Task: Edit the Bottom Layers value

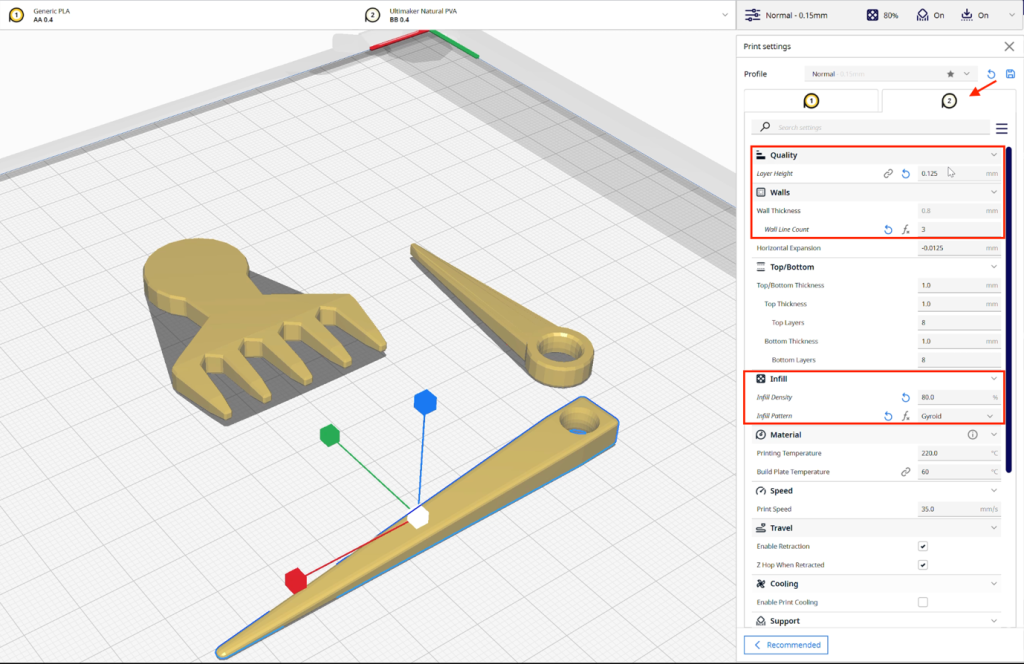Action: point(959,360)
